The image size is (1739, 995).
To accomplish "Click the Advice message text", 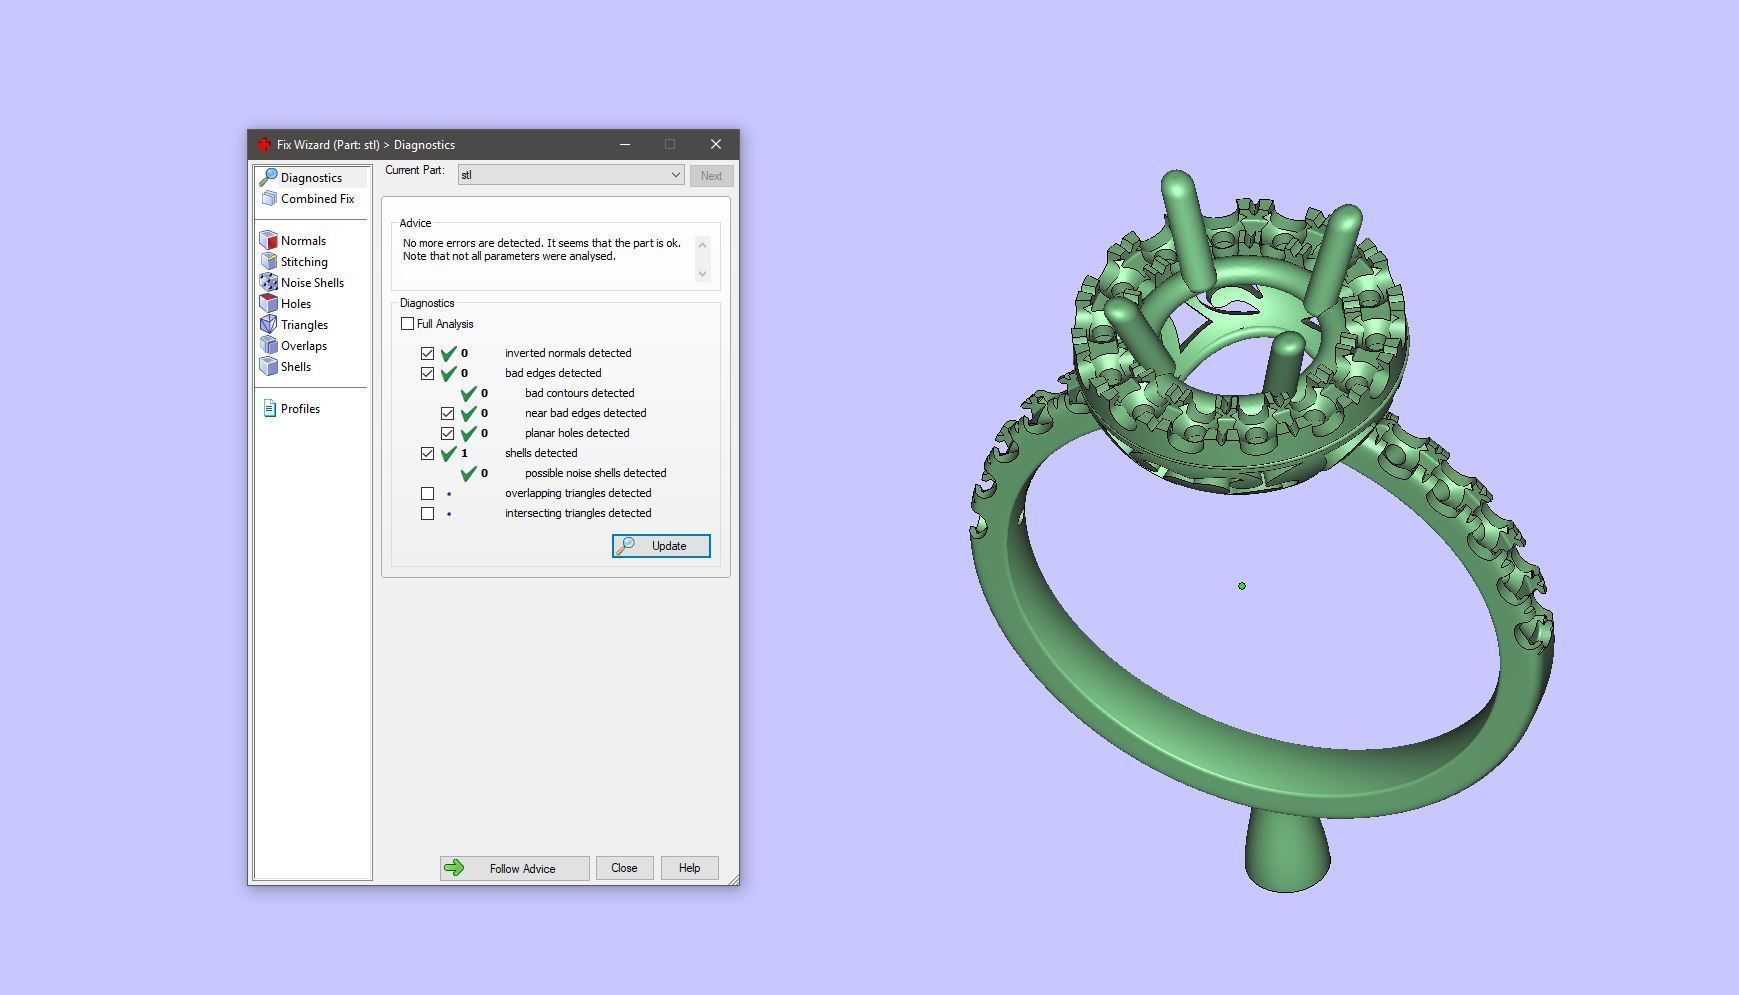I will pyautogui.click(x=542, y=250).
